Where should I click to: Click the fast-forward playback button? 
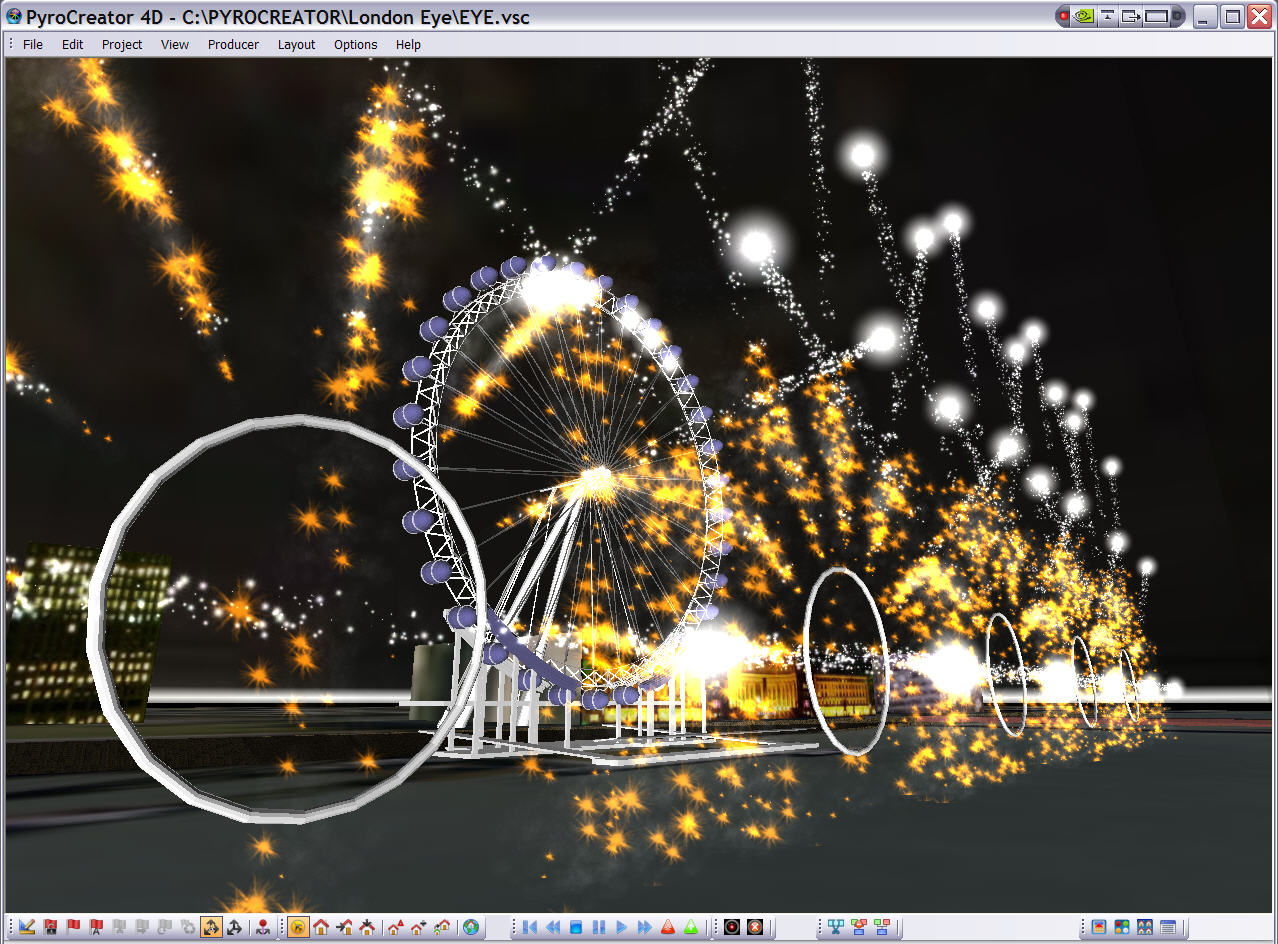pos(644,927)
